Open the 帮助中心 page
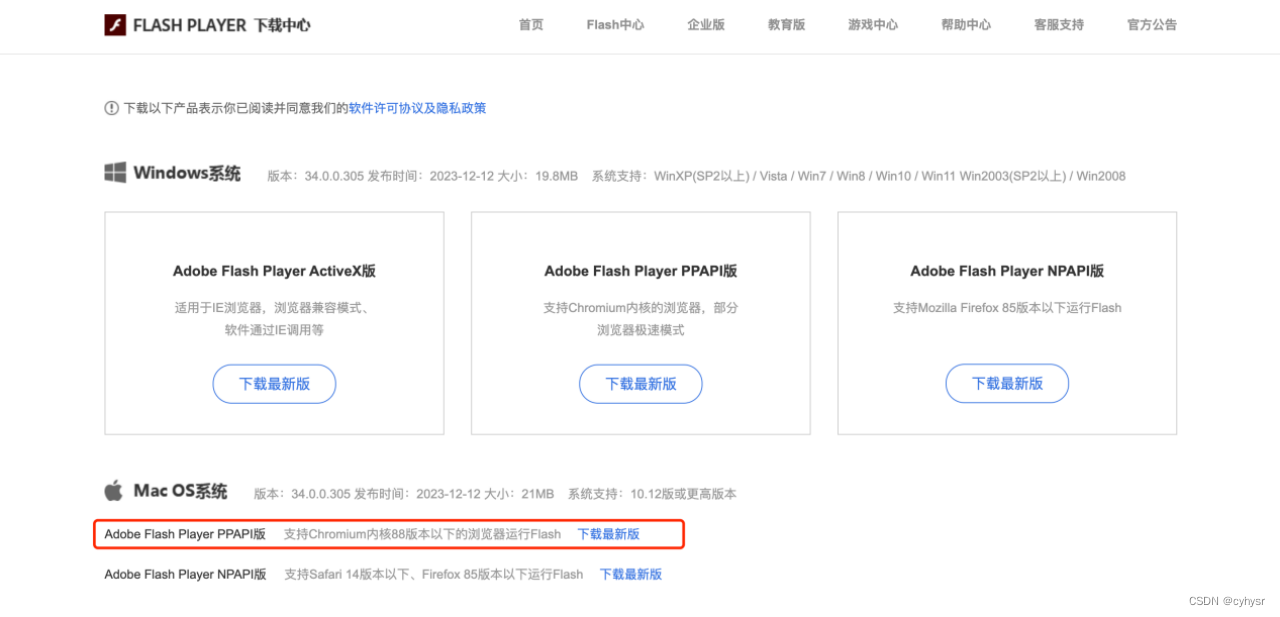 [x=966, y=24]
